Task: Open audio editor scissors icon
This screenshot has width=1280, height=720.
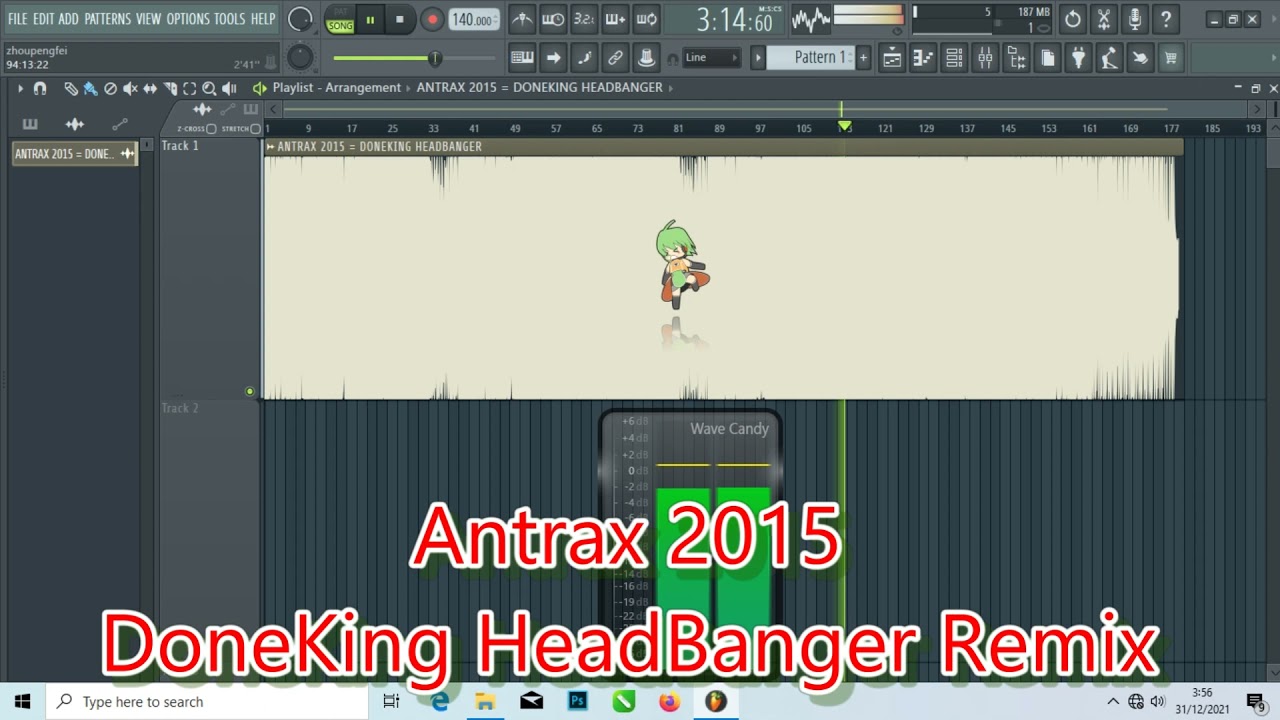Action: coord(1103,19)
